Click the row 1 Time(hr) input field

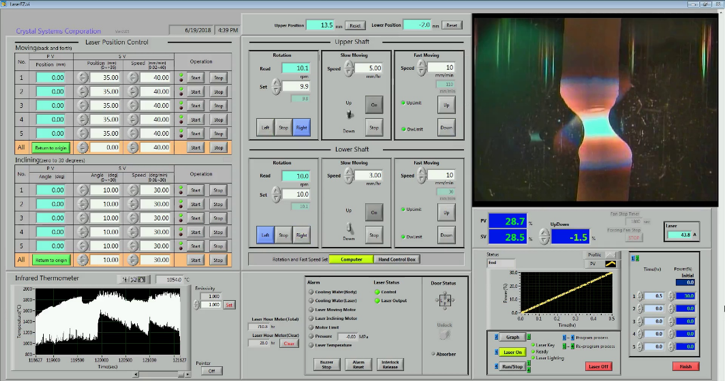(x=655, y=296)
